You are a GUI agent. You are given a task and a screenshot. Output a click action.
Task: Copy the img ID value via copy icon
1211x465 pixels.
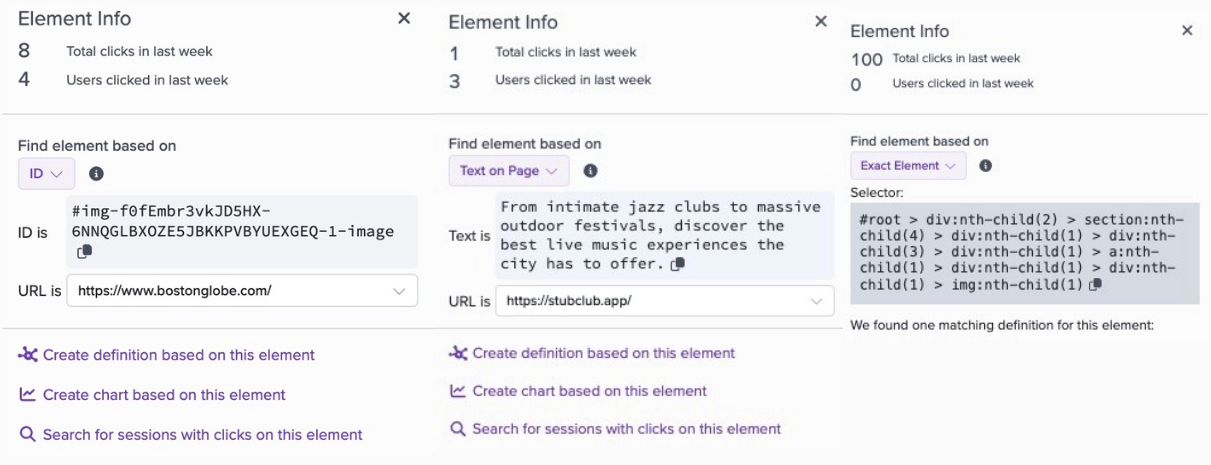[x=85, y=252]
